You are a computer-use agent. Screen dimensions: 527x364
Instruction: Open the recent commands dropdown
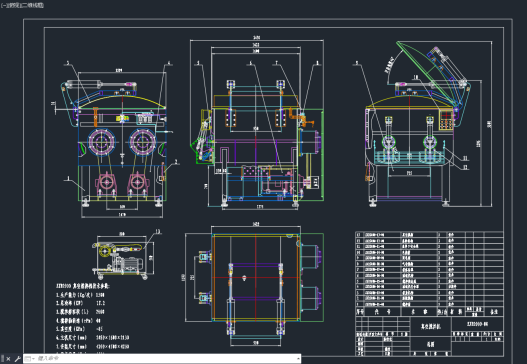tap(29, 359)
